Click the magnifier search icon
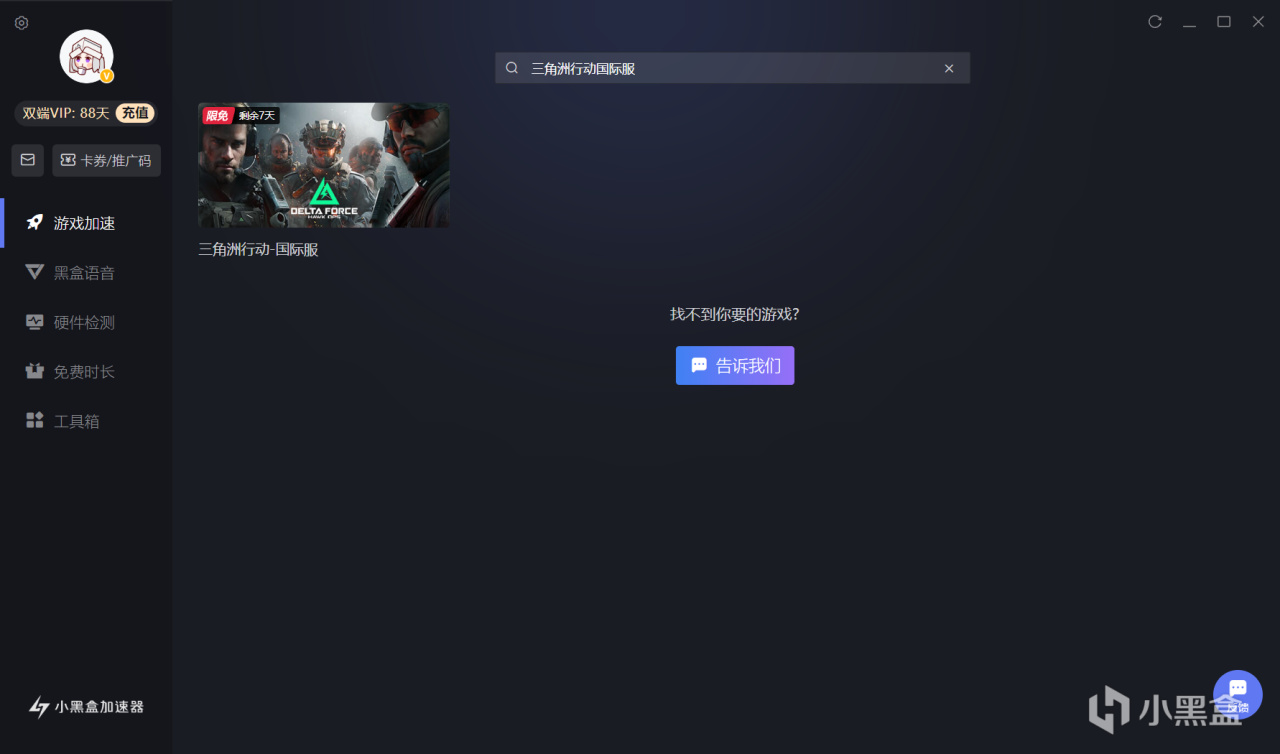The width and height of the screenshot is (1280, 754). [512, 68]
